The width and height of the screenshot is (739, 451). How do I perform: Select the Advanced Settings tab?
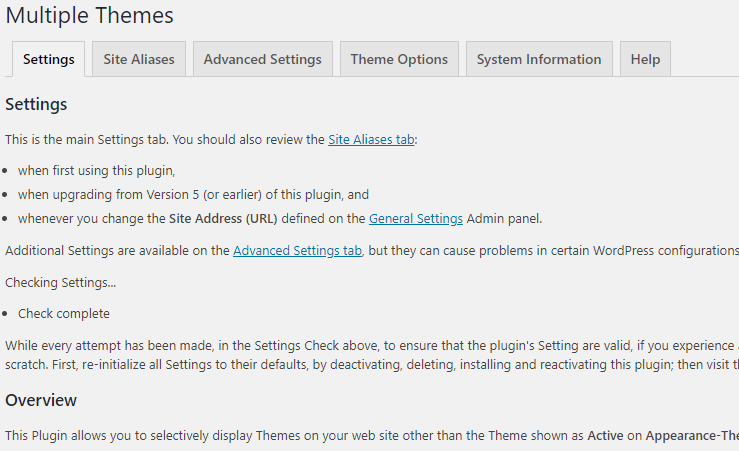coord(263,59)
